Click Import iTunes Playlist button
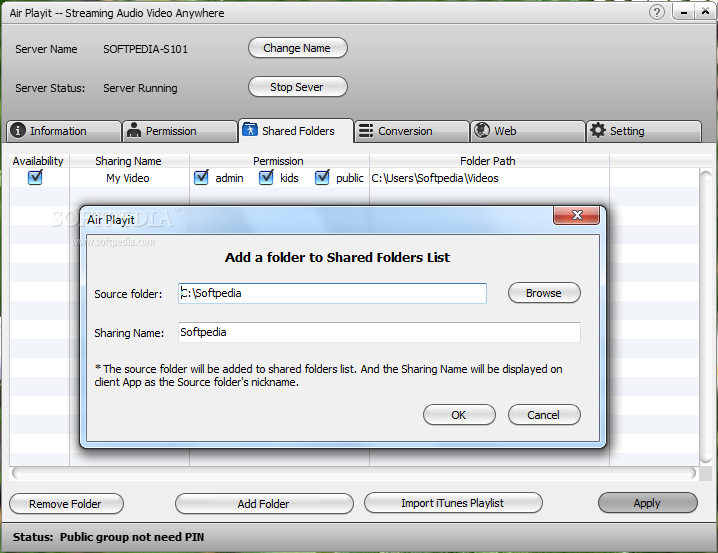The width and height of the screenshot is (718, 553). point(453,503)
